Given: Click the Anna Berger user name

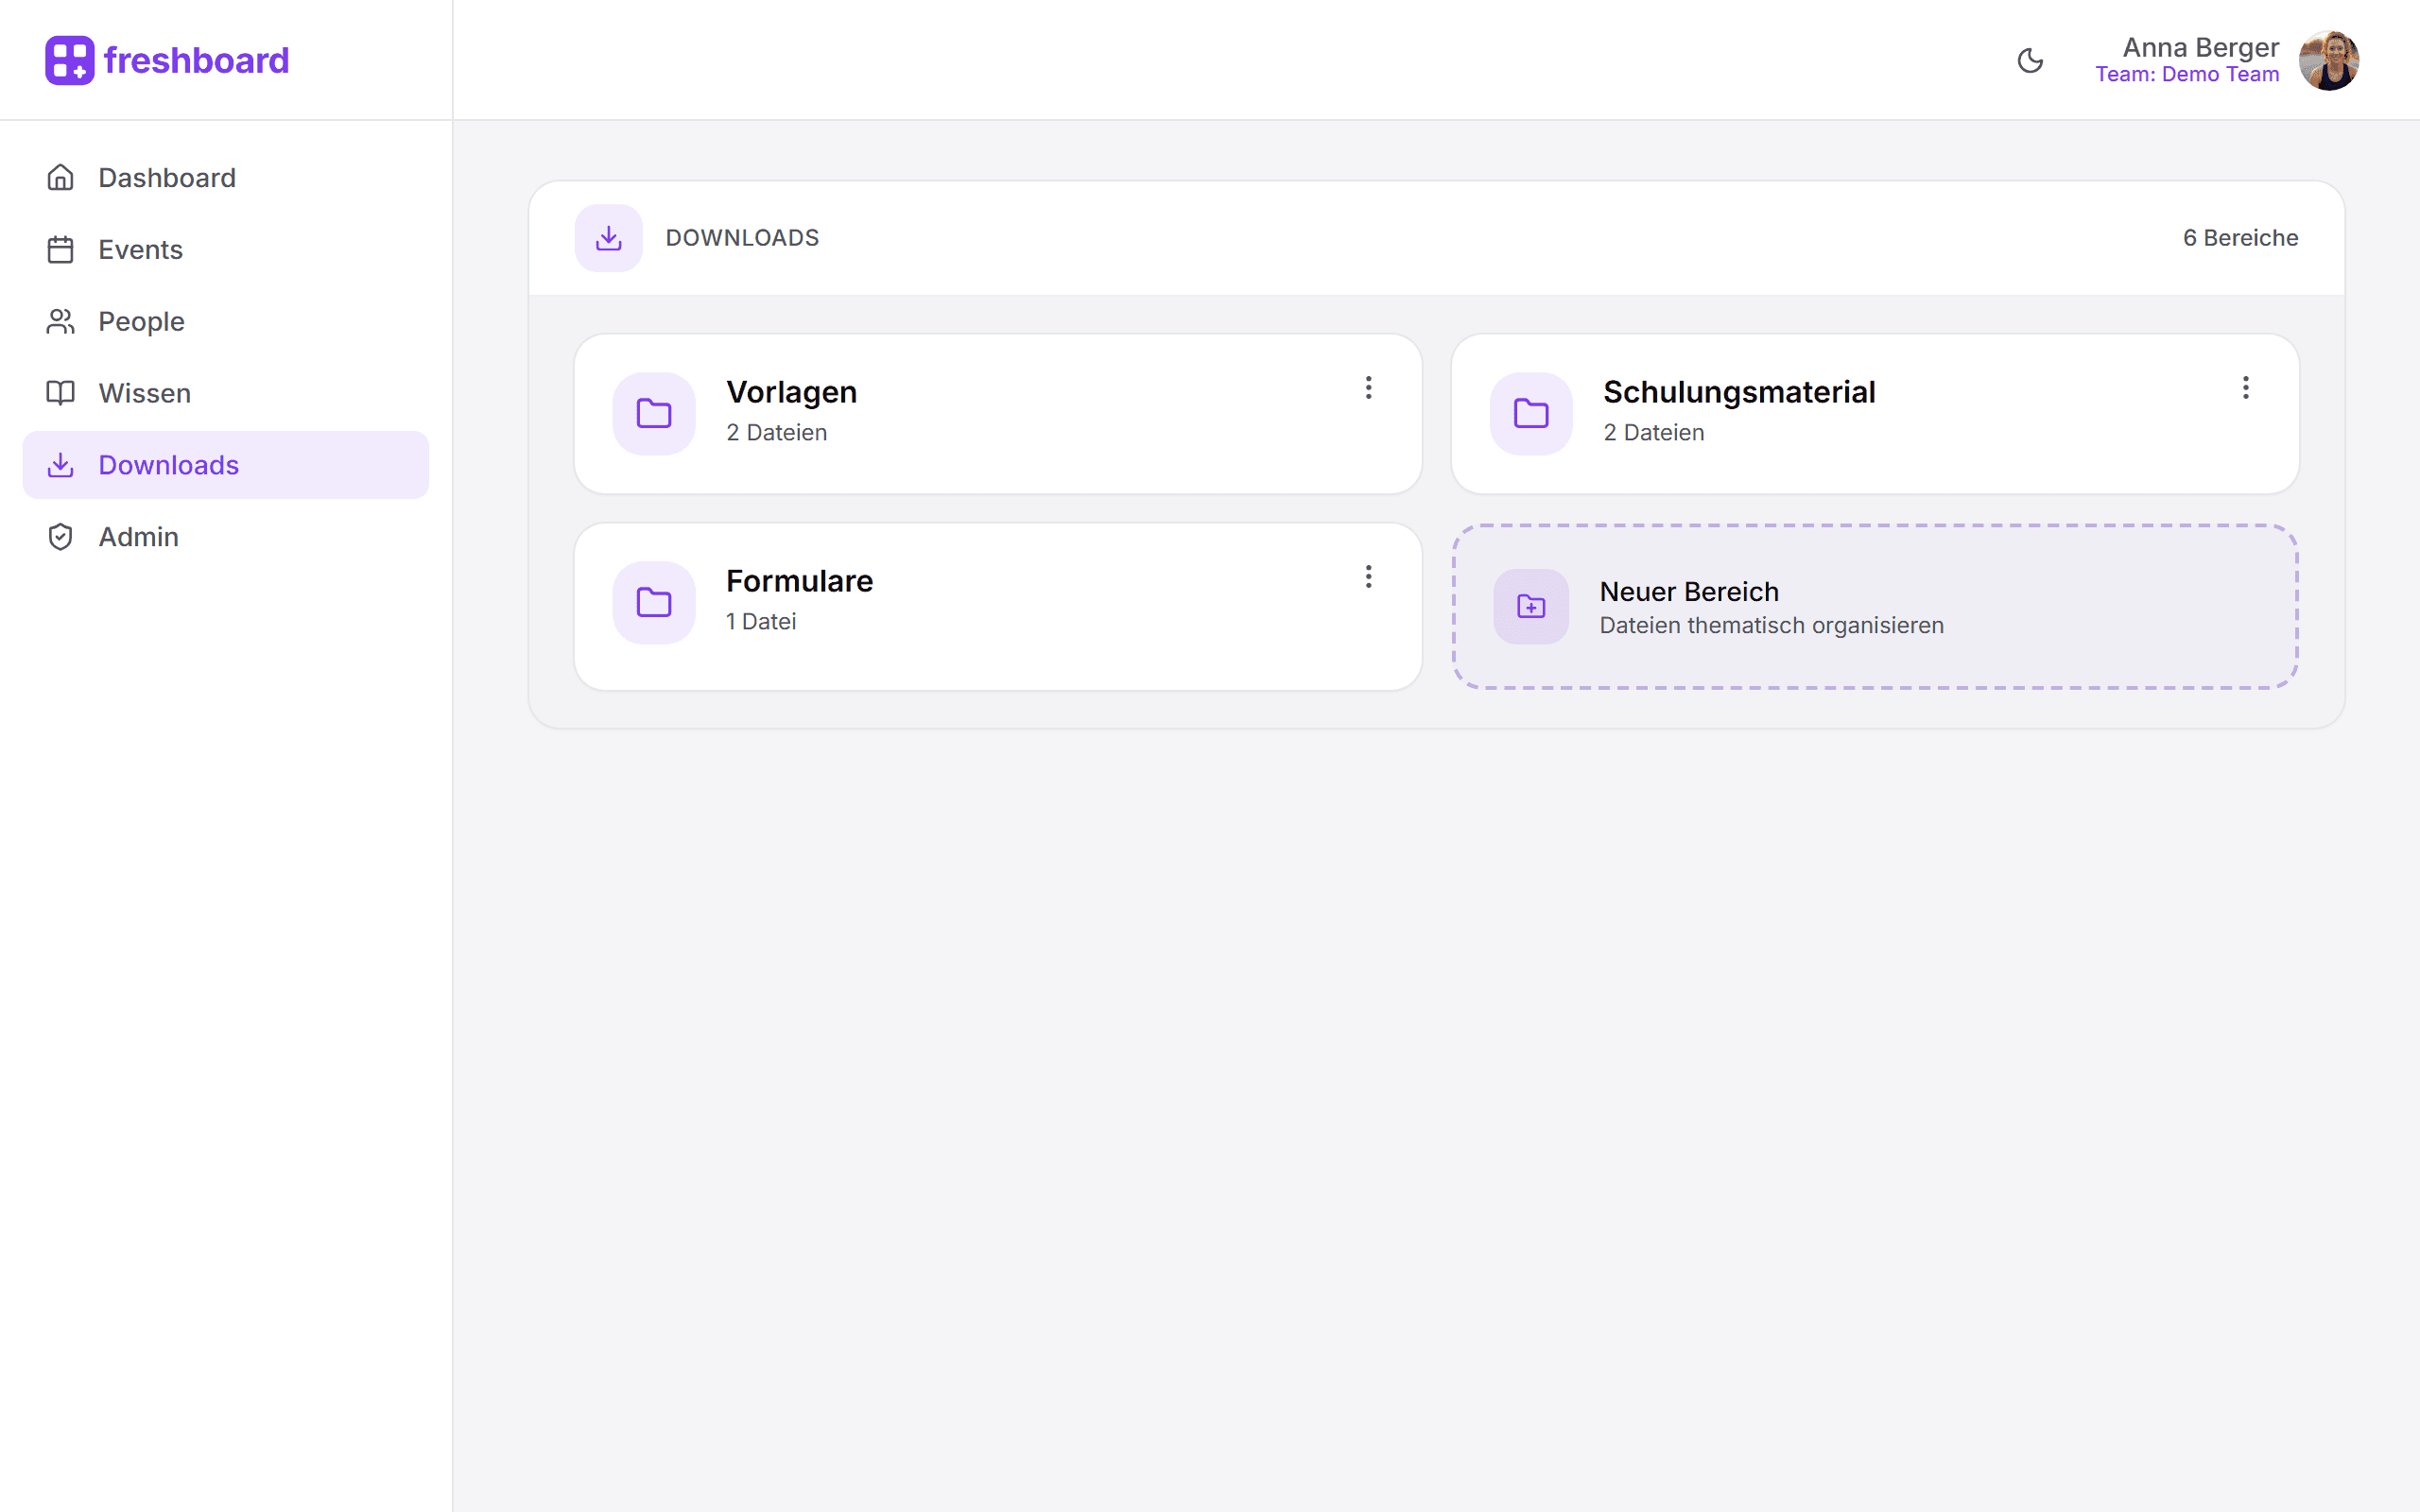Looking at the screenshot, I should [2200, 47].
